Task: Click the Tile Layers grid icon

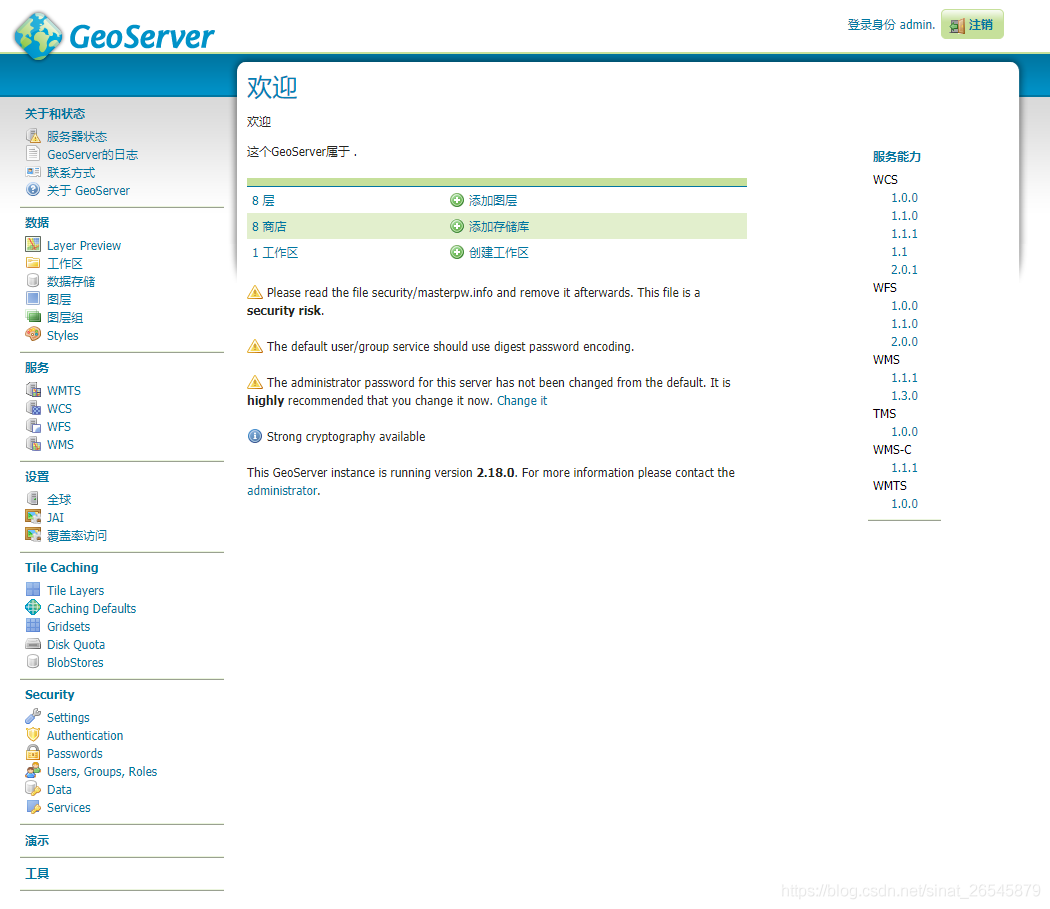Action: (x=33, y=589)
